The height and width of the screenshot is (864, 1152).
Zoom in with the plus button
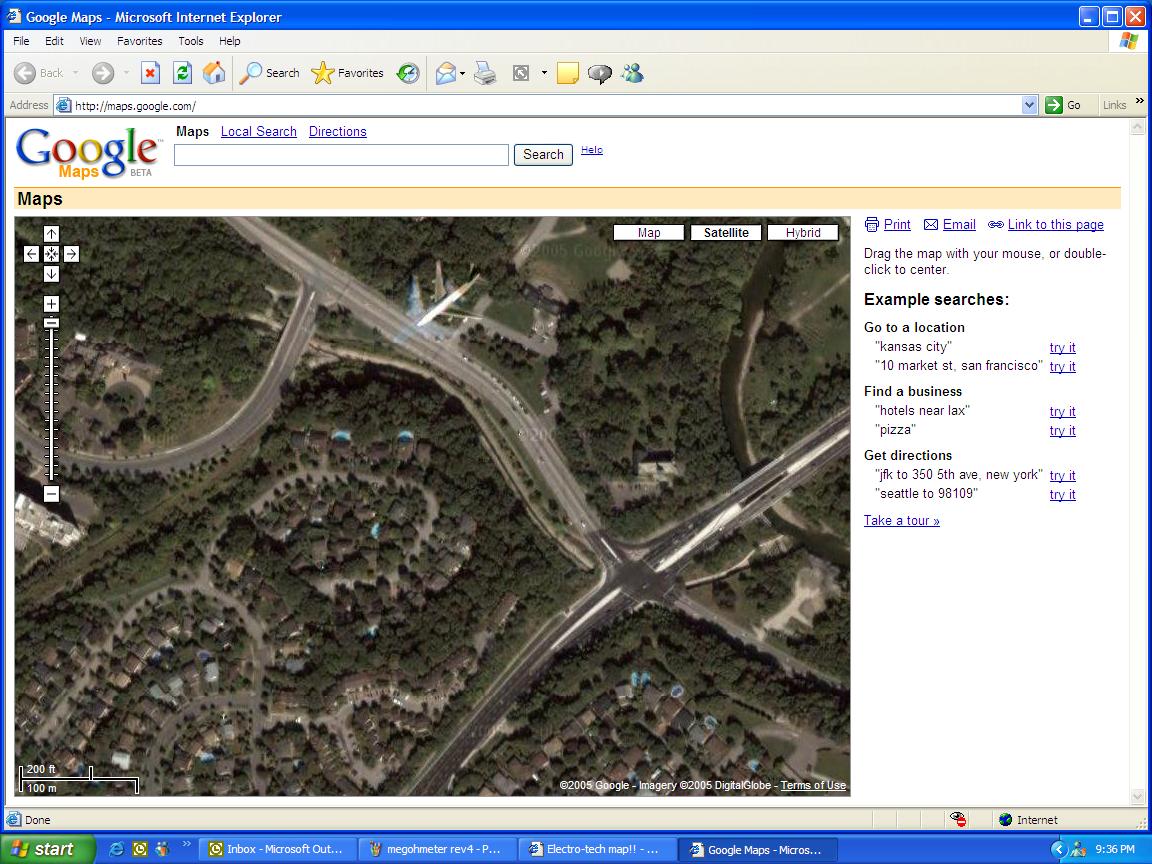[x=51, y=303]
